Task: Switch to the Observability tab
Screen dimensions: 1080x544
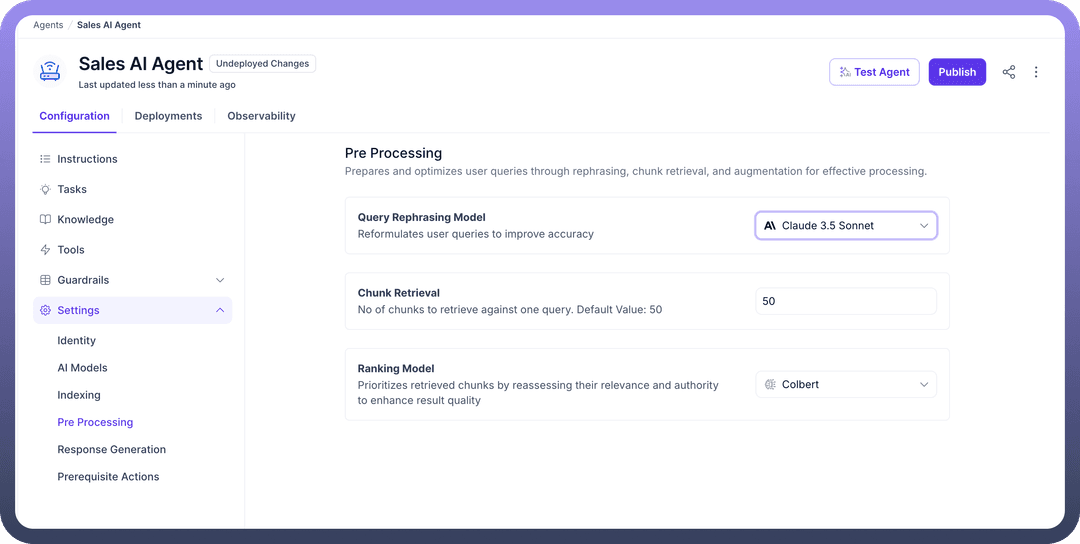Action: (x=261, y=116)
